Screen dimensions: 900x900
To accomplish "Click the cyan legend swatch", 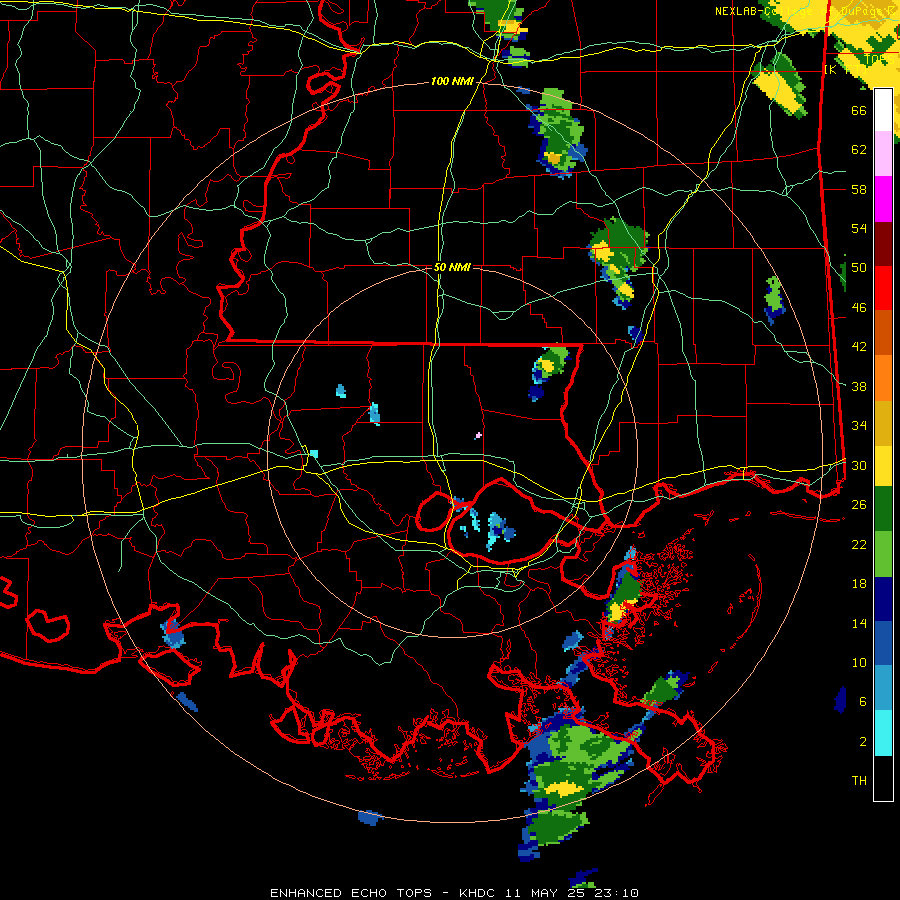I will click(883, 733).
